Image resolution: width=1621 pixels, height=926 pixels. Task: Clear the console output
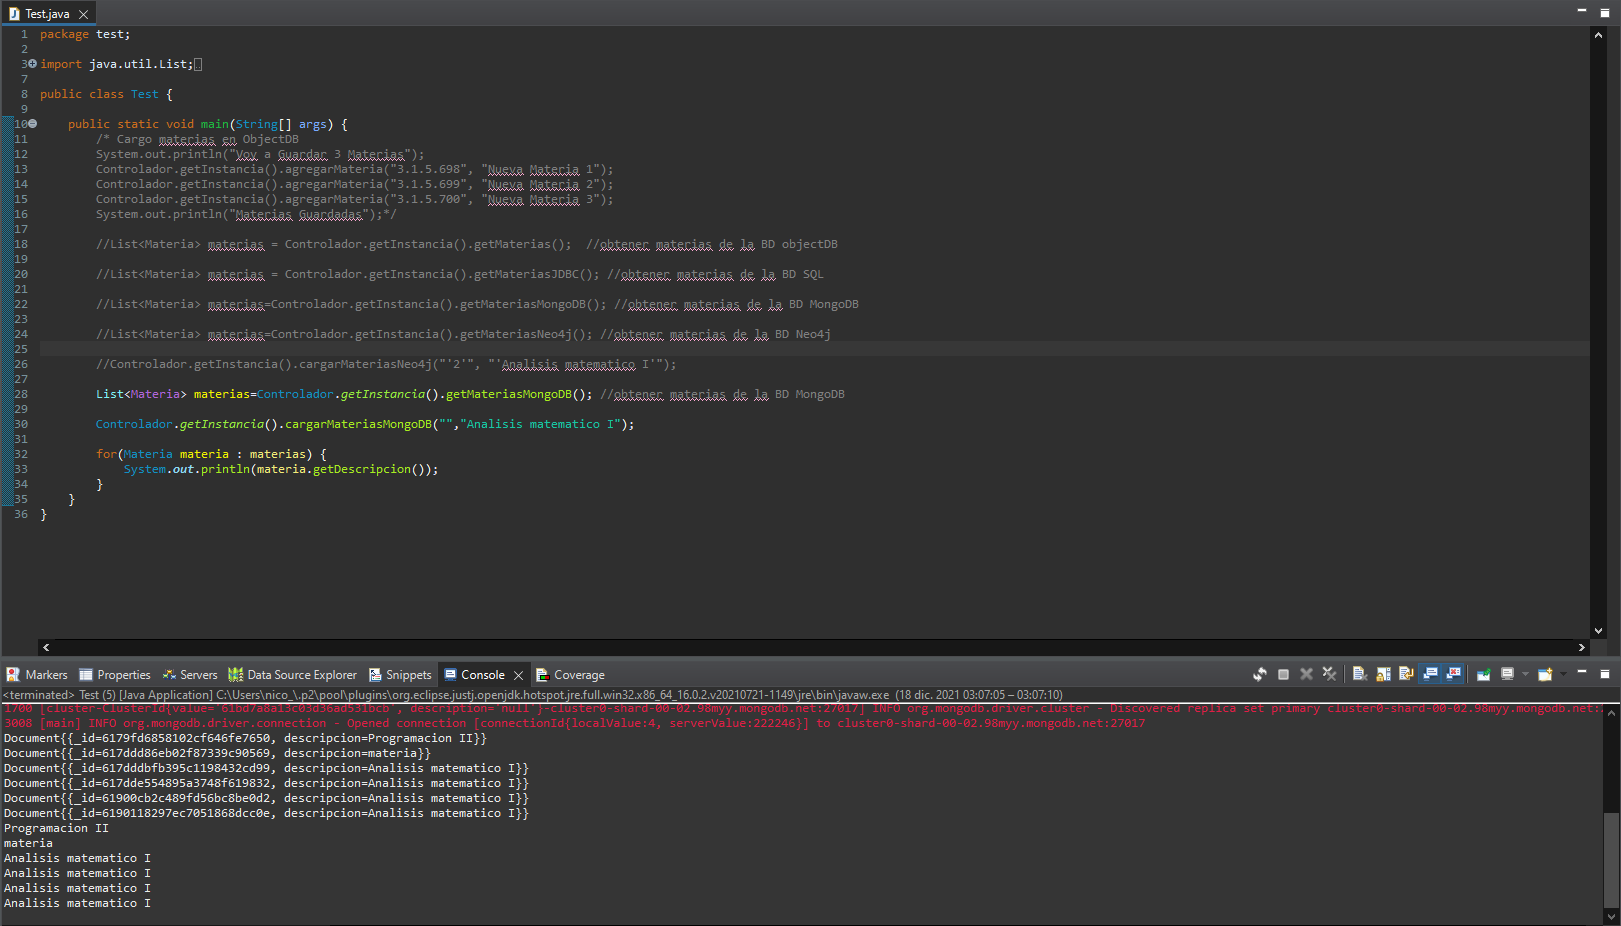point(1360,675)
